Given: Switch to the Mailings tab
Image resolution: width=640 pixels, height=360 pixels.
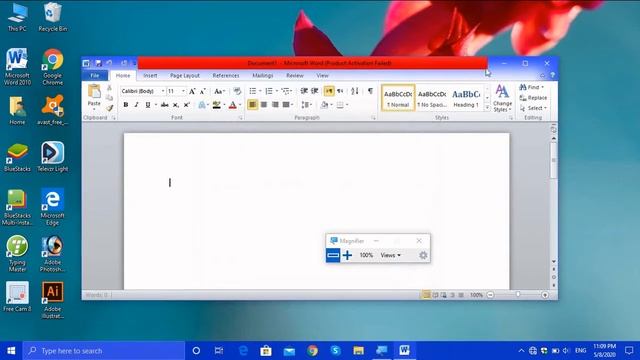Looking at the screenshot, I should 262,76.
